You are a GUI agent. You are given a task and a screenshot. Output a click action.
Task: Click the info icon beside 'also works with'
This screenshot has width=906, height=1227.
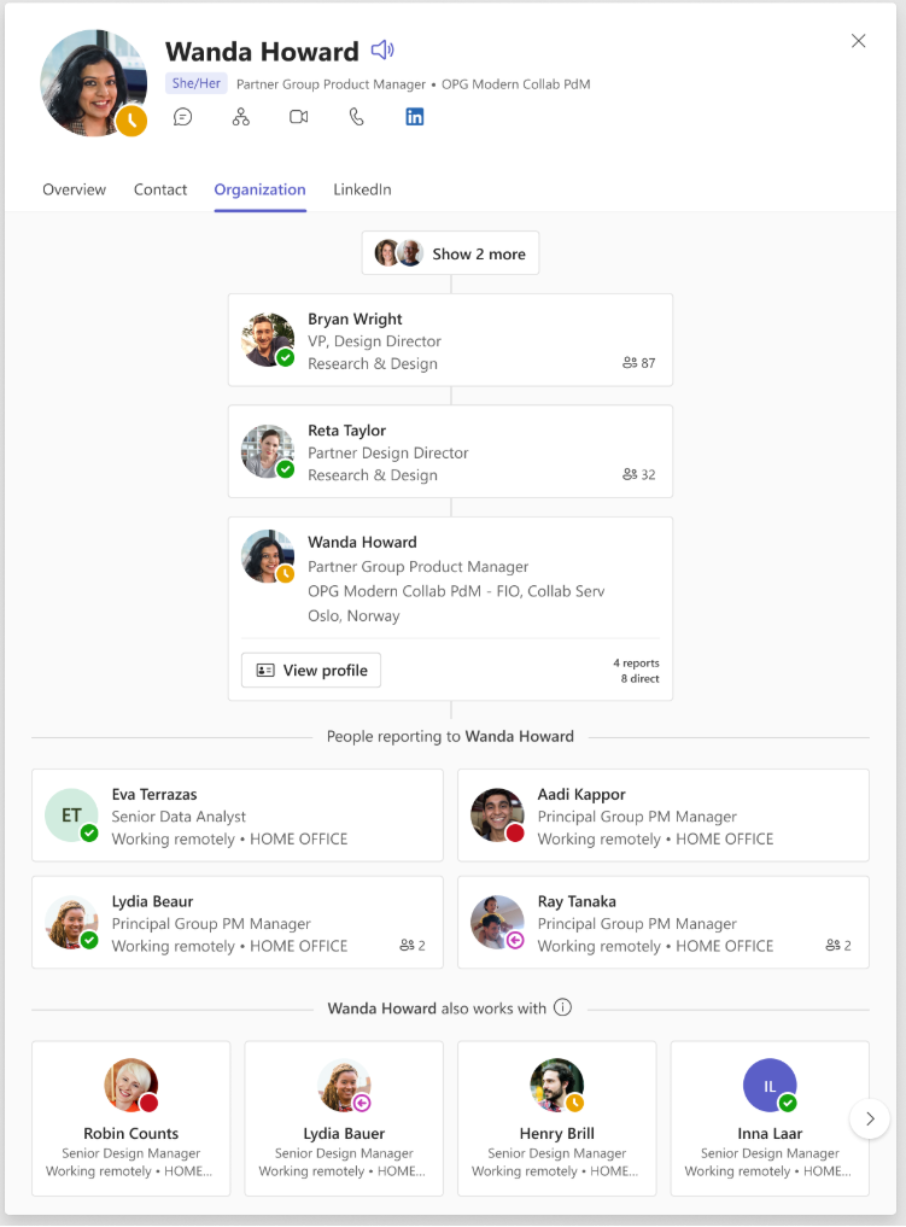click(x=563, y=1007)
